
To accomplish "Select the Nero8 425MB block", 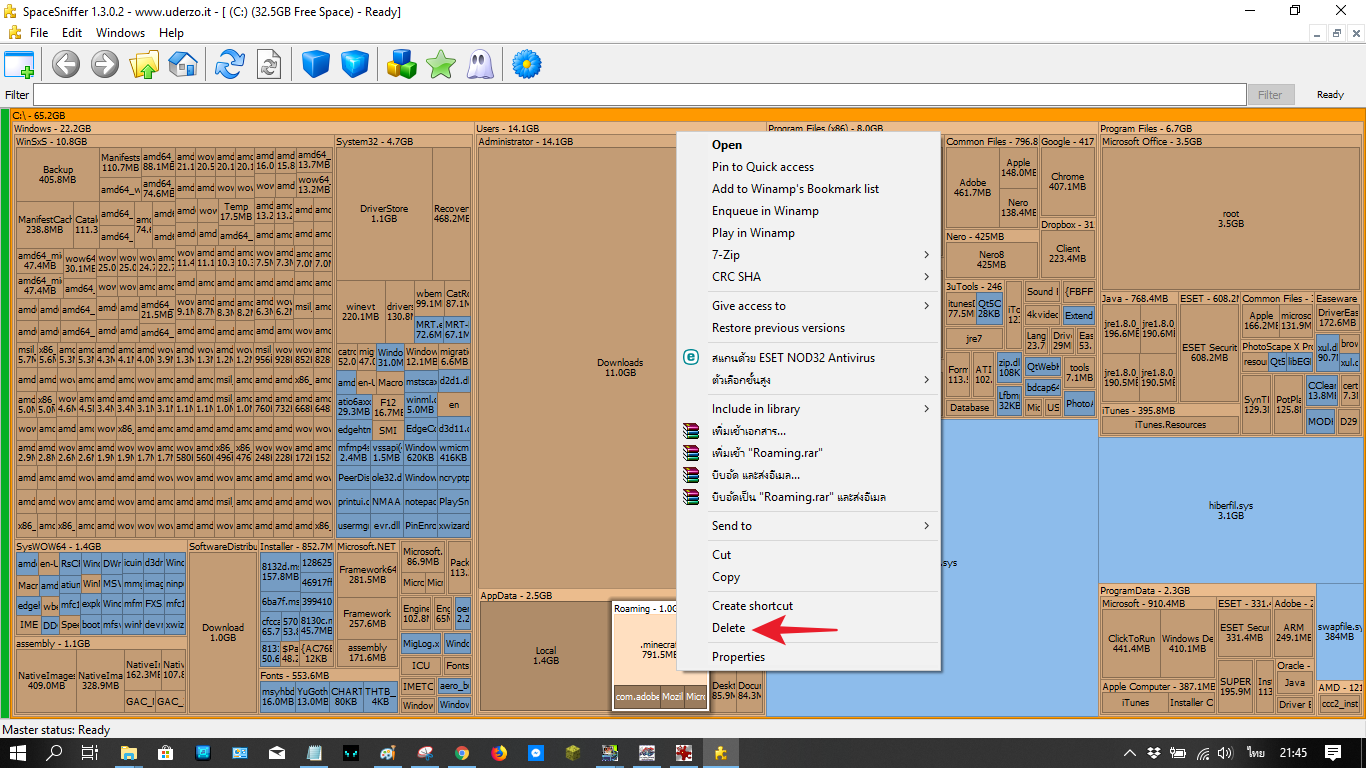I will 991,260.
